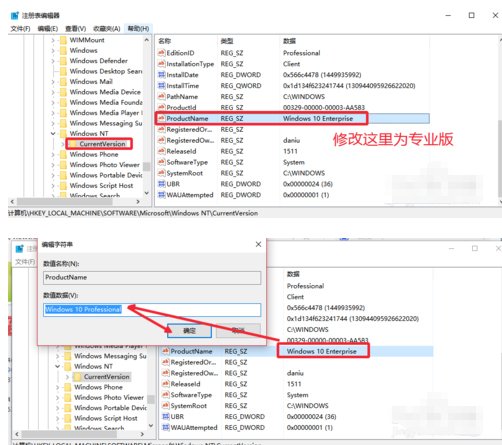Open the 帮助(H) menu

[x=138, y=29]
